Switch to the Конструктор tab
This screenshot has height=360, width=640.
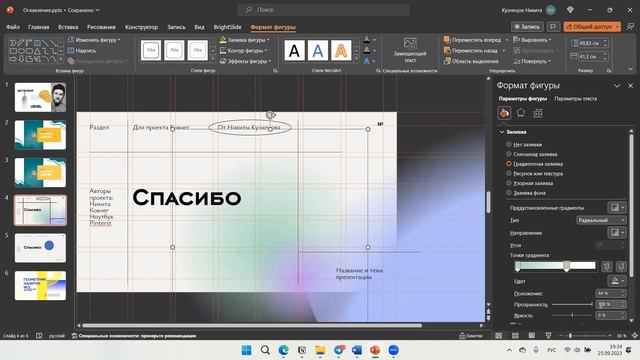click(x=141, y=27)
